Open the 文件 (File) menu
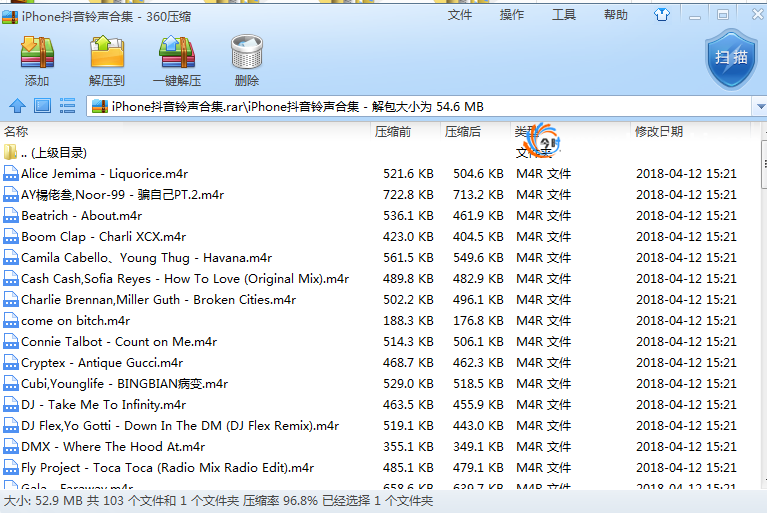 coord(460,15)
